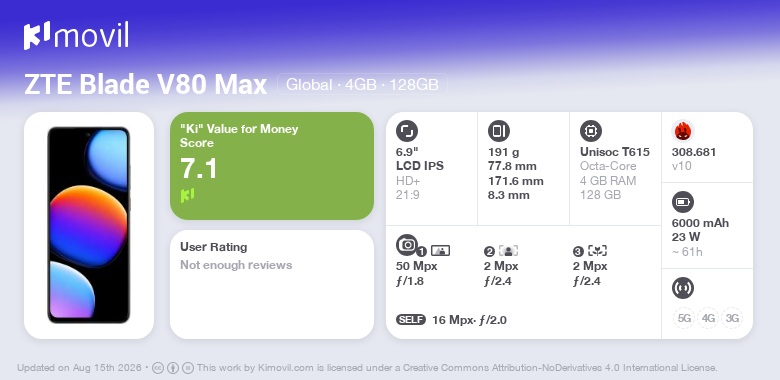Click the Kimovil logo

tap(76, 36)
